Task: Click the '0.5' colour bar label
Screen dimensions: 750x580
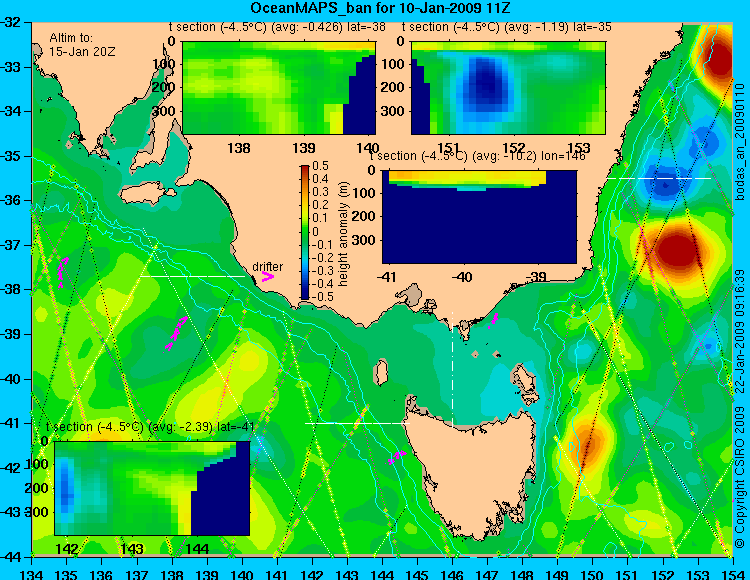Action: 320,166
